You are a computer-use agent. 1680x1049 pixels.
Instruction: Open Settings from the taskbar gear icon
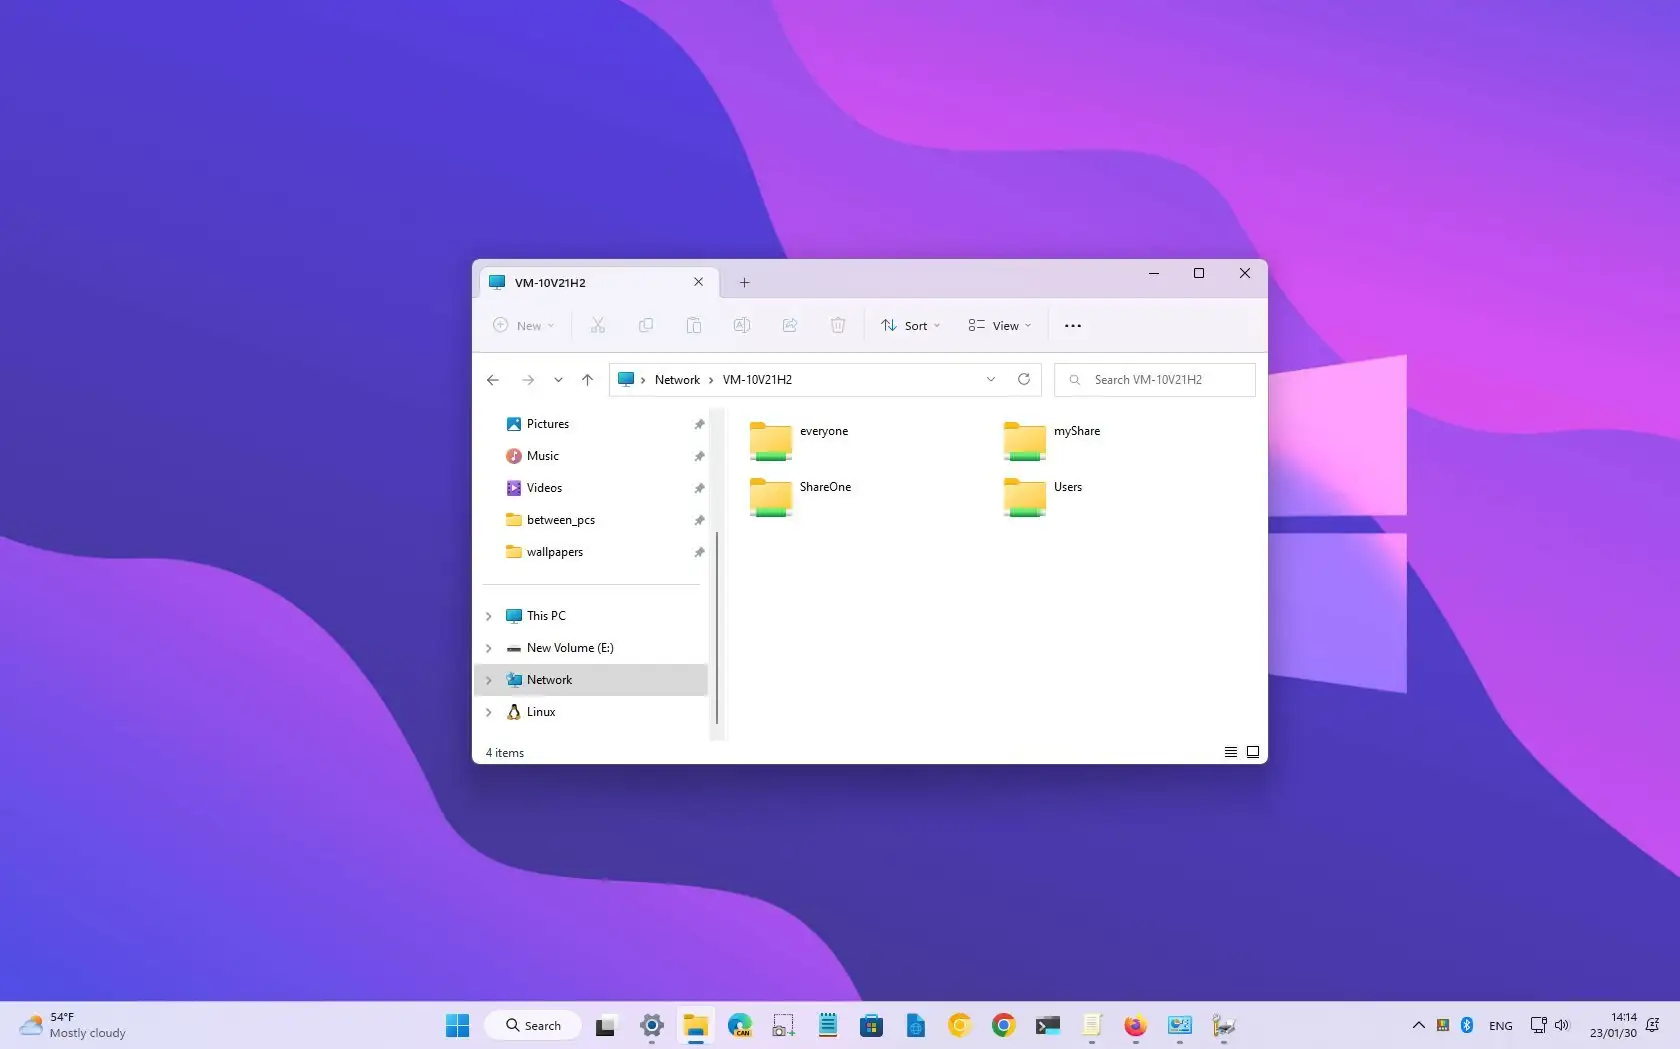point(651,1025)
